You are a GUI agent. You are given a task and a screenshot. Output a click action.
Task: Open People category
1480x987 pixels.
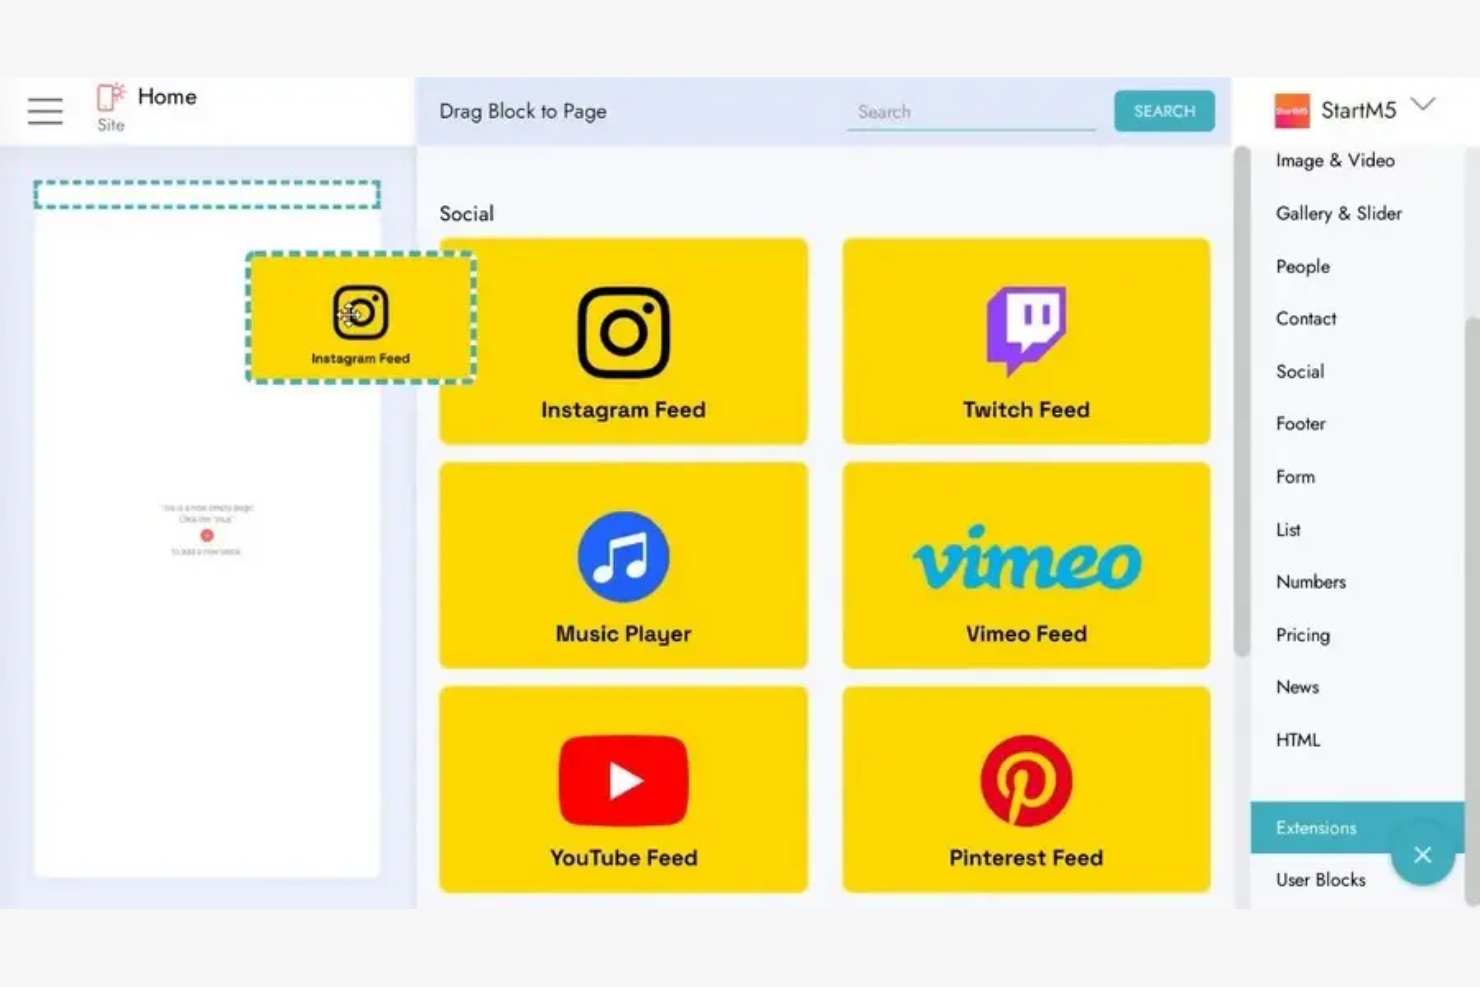click(1303, 266)
